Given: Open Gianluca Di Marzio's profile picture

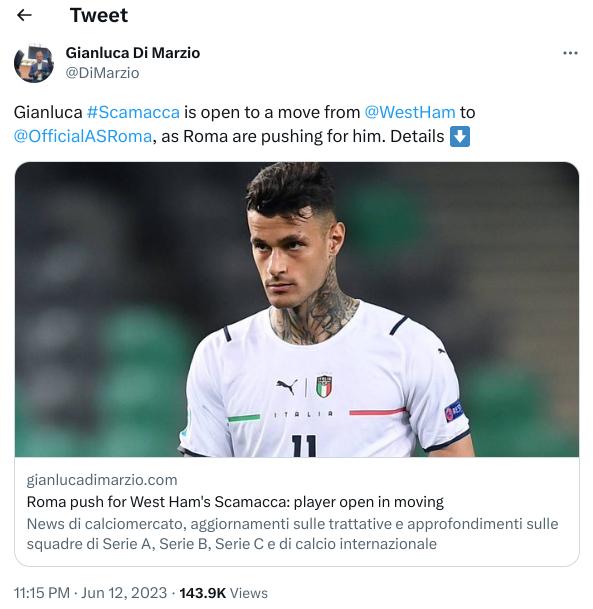Looking at the screenshot, I should point(34,63).
